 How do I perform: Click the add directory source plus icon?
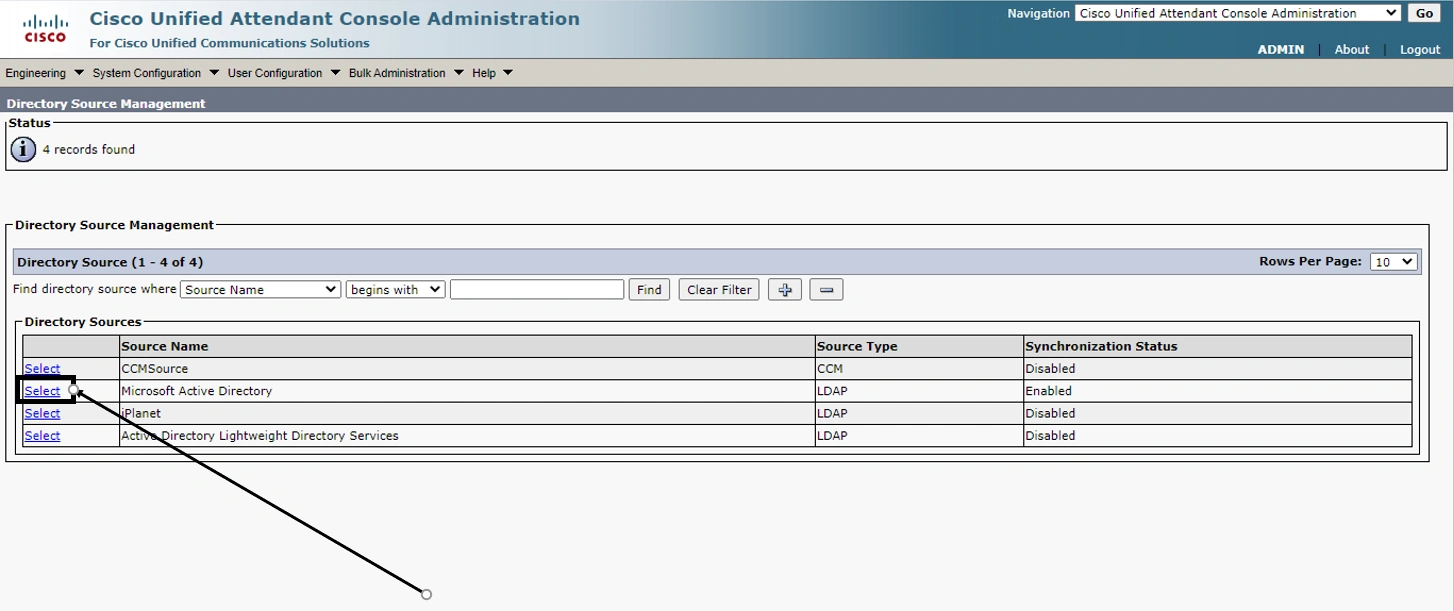pyautogui.click(x=785, y=290)
